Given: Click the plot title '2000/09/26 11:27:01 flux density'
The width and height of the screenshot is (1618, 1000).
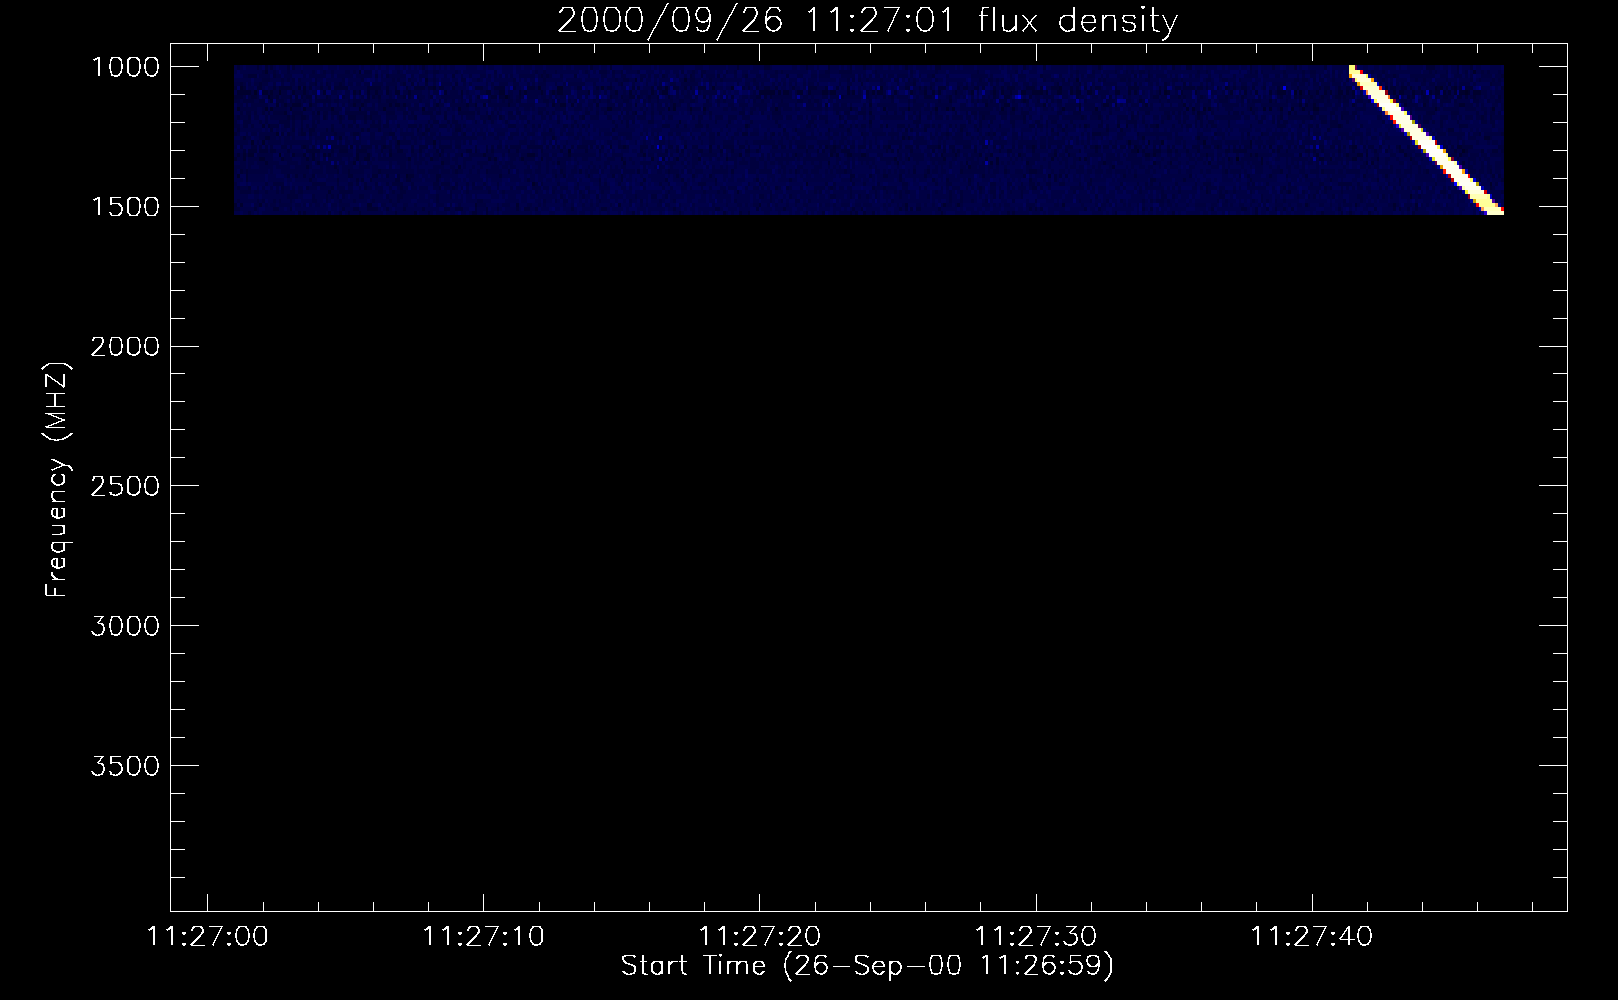Looking at the screenshot, I should point(867,20).
